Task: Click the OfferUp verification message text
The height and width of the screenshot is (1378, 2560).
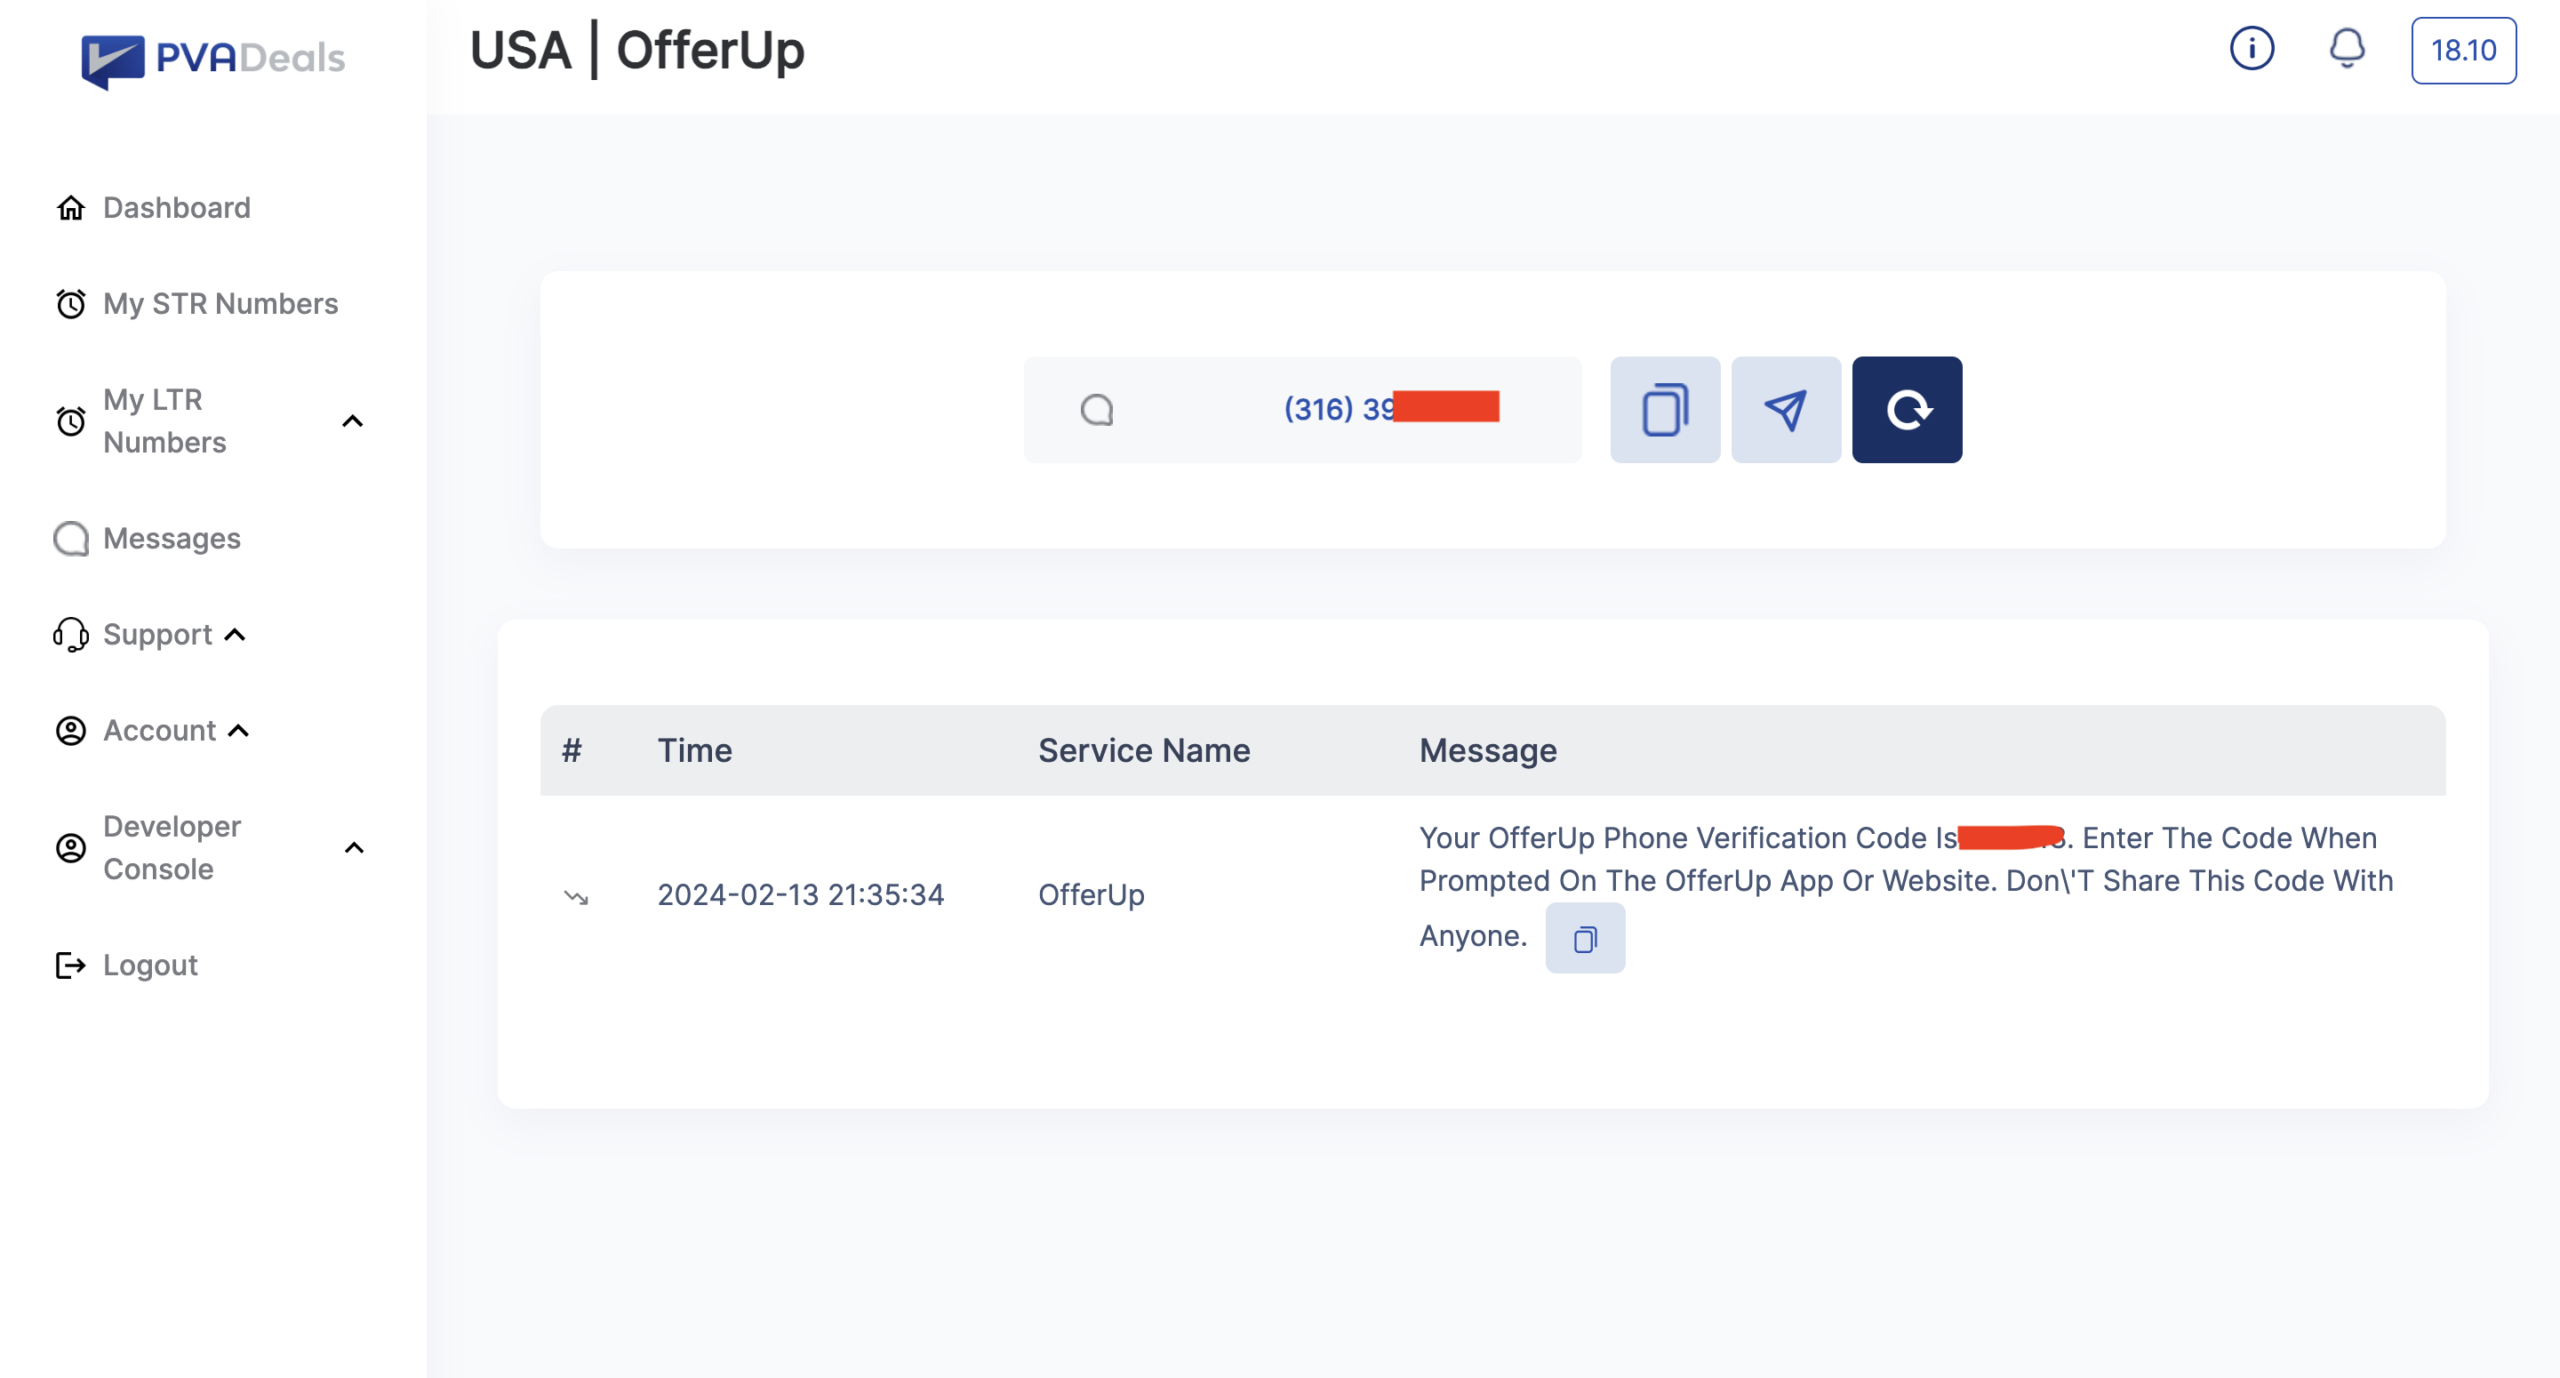Action: tap(1906, 885)
